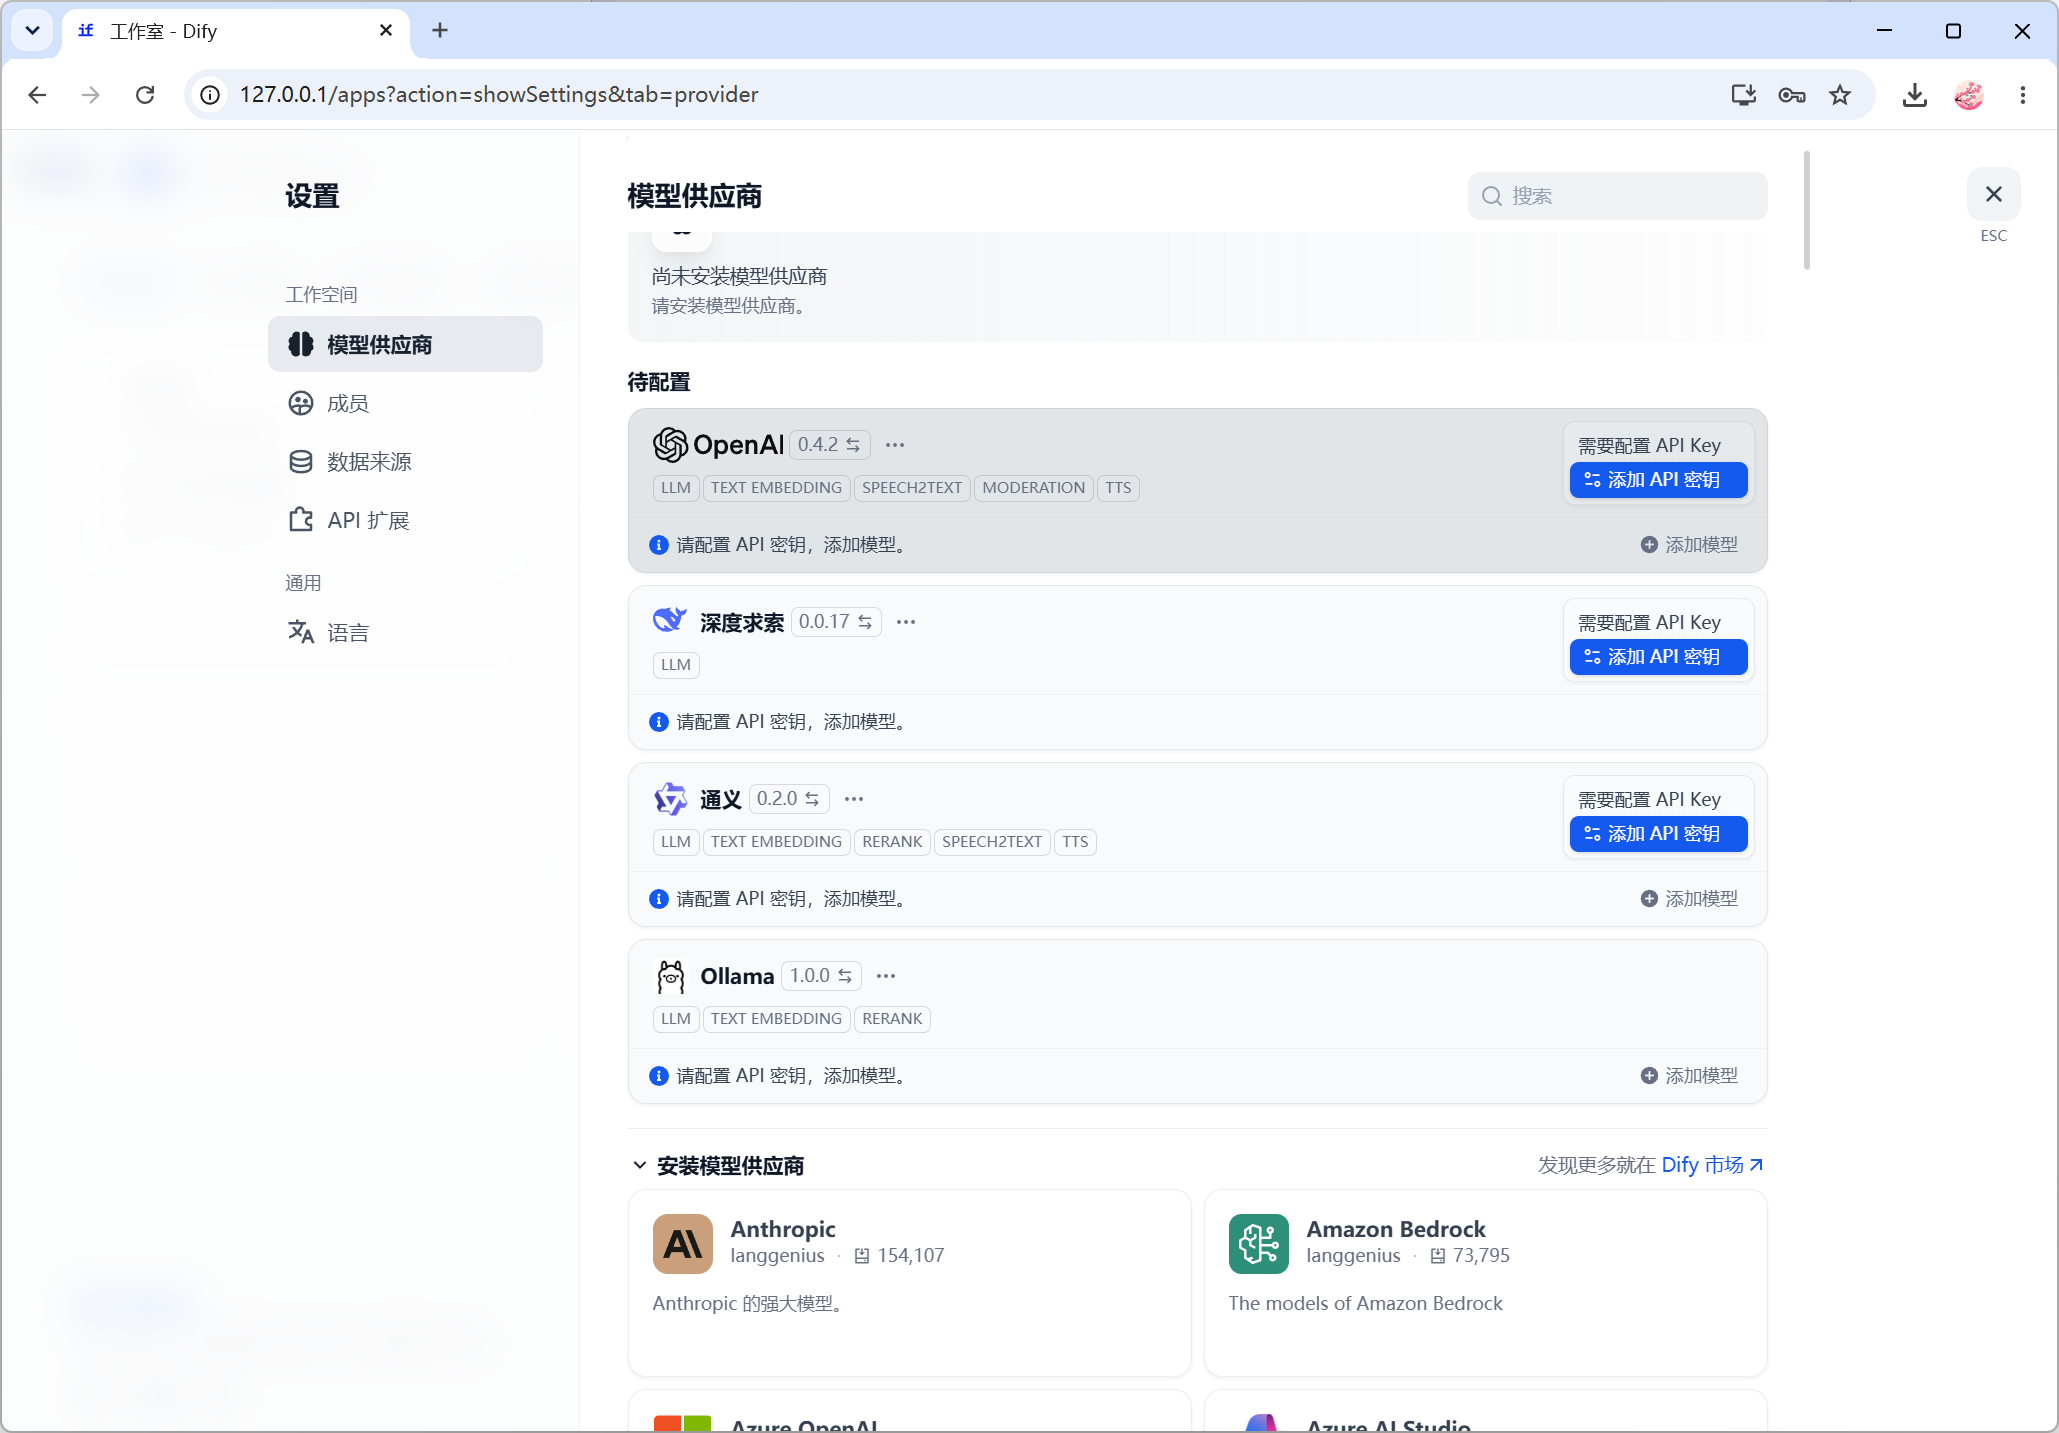The height and width of the screenshot is (1433, 2059).
Task: Add API key for OpenAI
Action: click(x=1658, y=480)
